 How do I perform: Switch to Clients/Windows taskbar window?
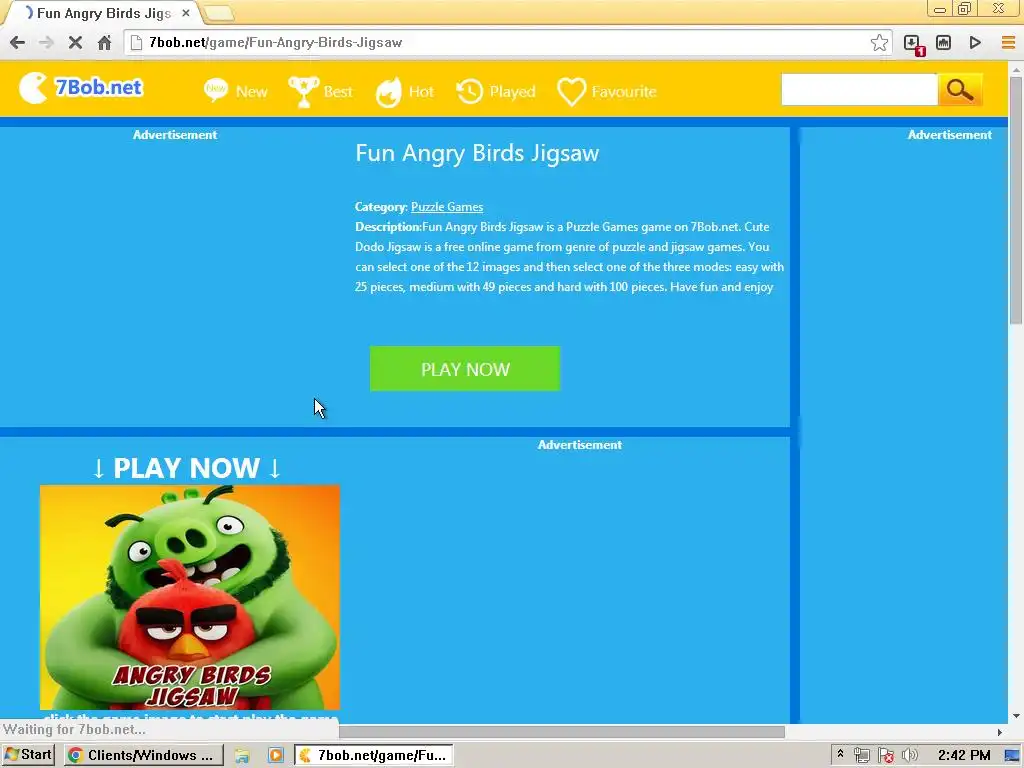(144, 756)
